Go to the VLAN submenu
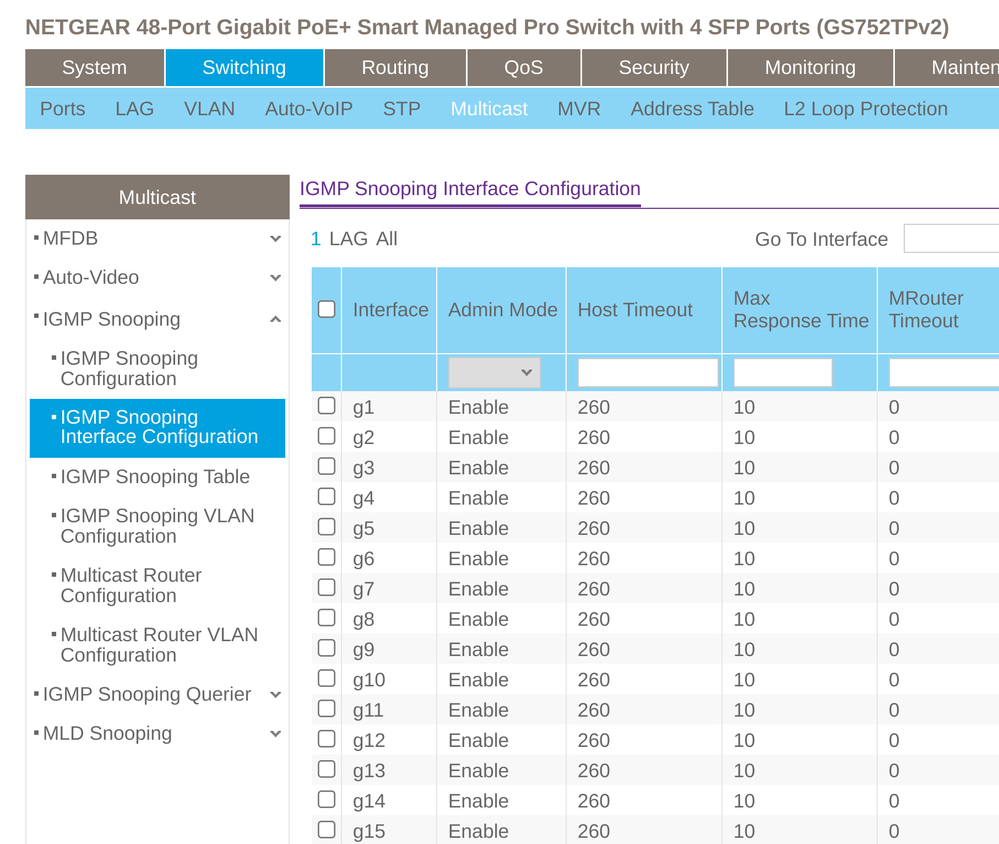 pos(209,109)
